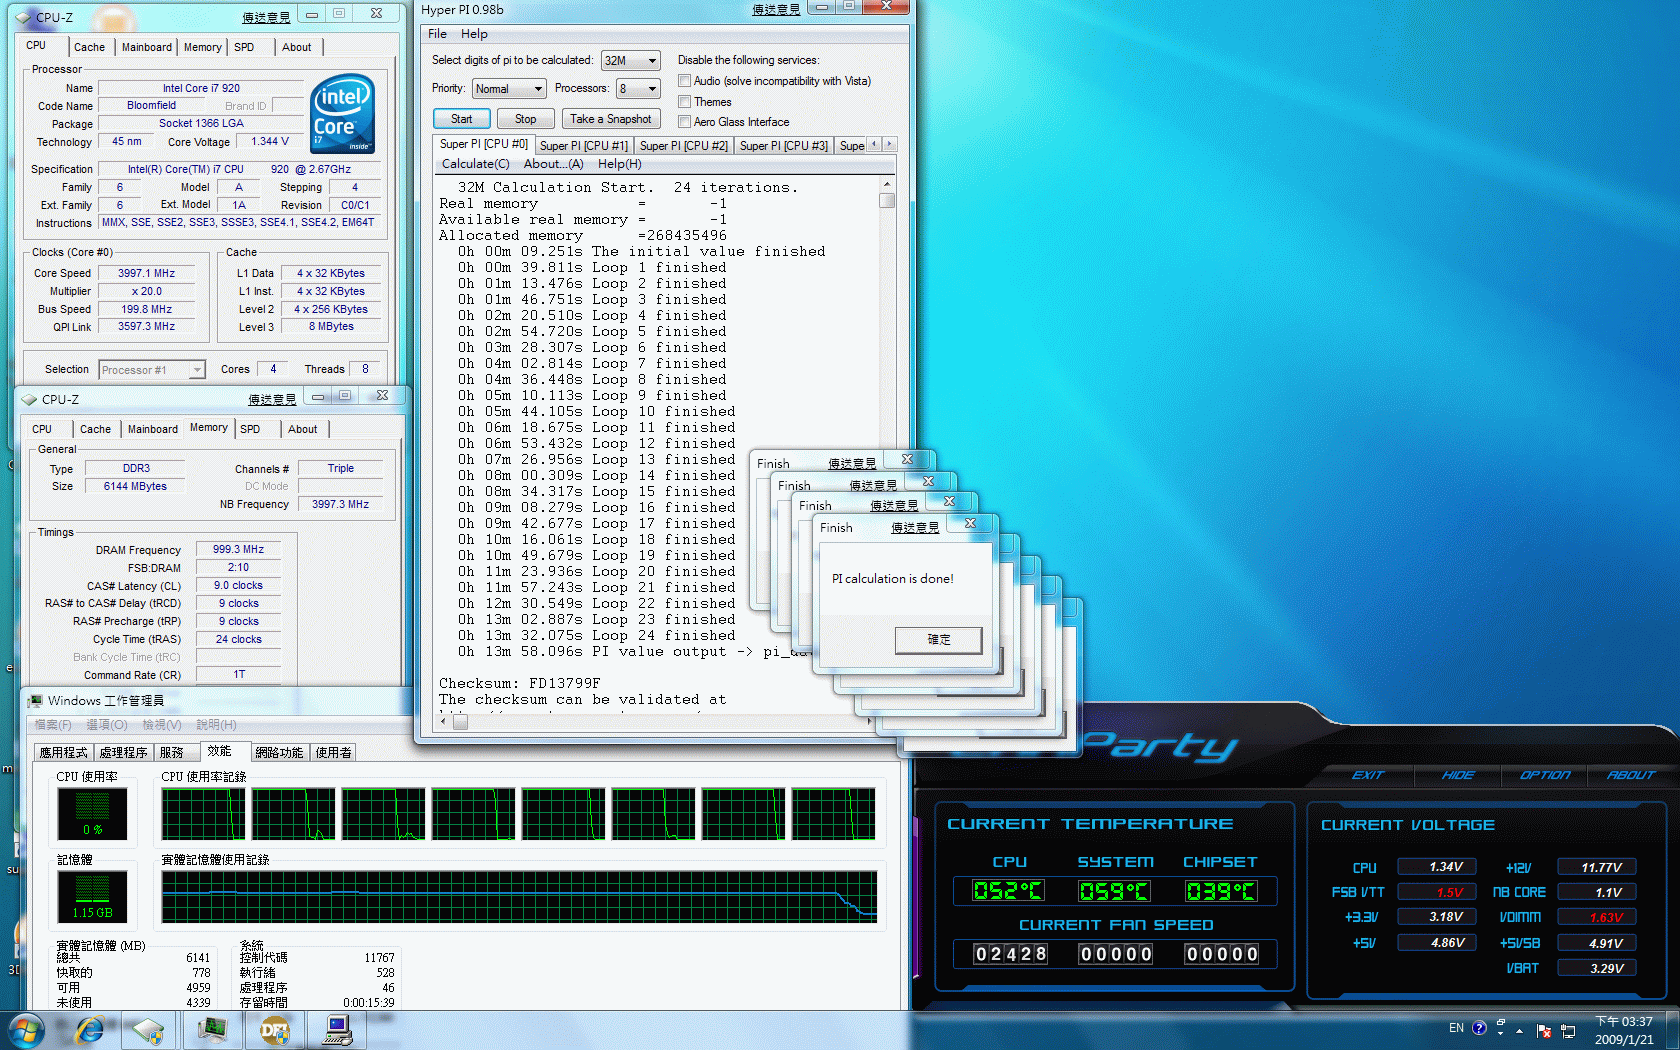Open the 檢視(V) menu in Task Manager
The width and height of the screenshot is (1680, 1050).
coord(161,725)
